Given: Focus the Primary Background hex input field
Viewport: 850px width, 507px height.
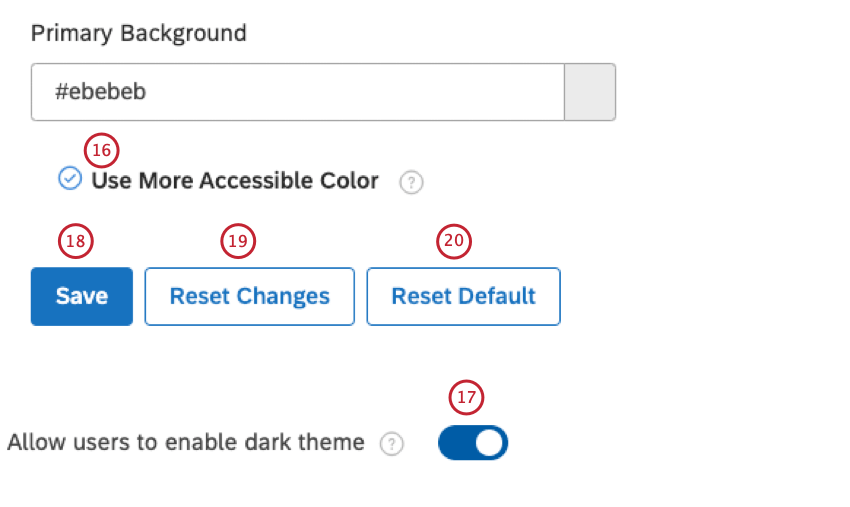Looking at the screenshot, I should 298,92.
